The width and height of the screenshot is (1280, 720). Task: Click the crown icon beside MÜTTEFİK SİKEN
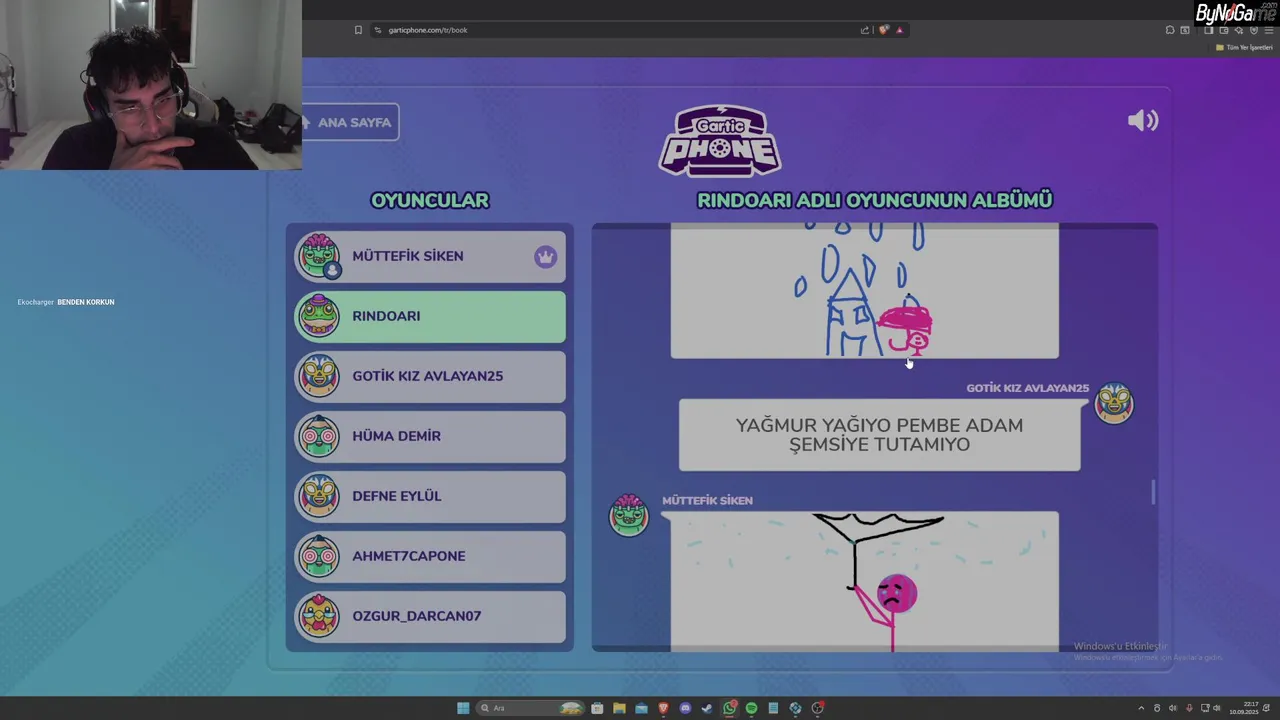coord(545,256)
